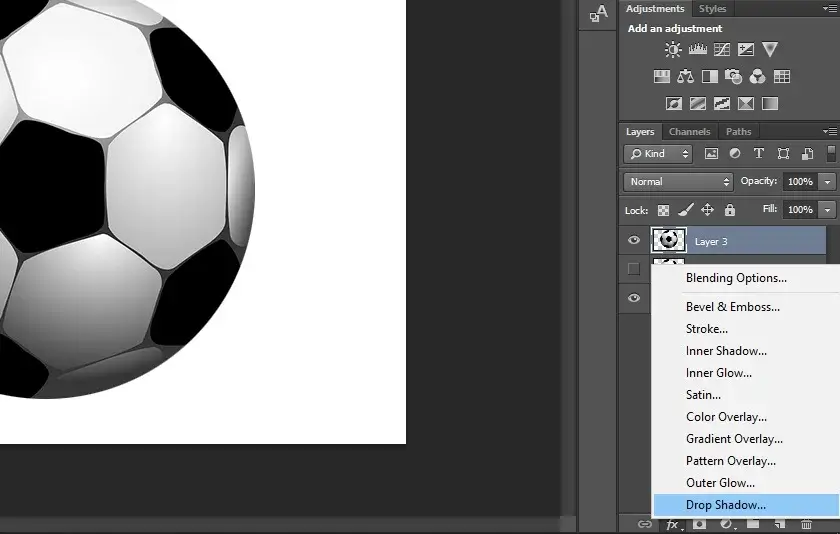
Task: Open the Layers panel flyout menu
Action: [x=830, y=131]
